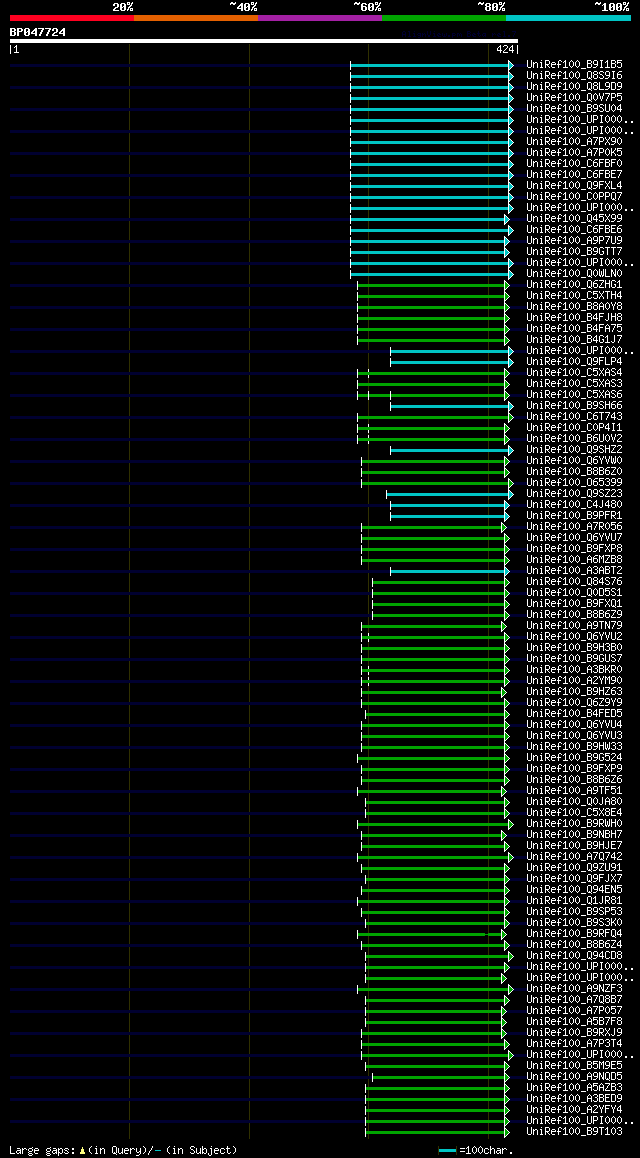This screenshot has height=1158, width=640.
Task: Choose the UniRef100_B9GTT7 hit
Action: (x=574, y=251)
